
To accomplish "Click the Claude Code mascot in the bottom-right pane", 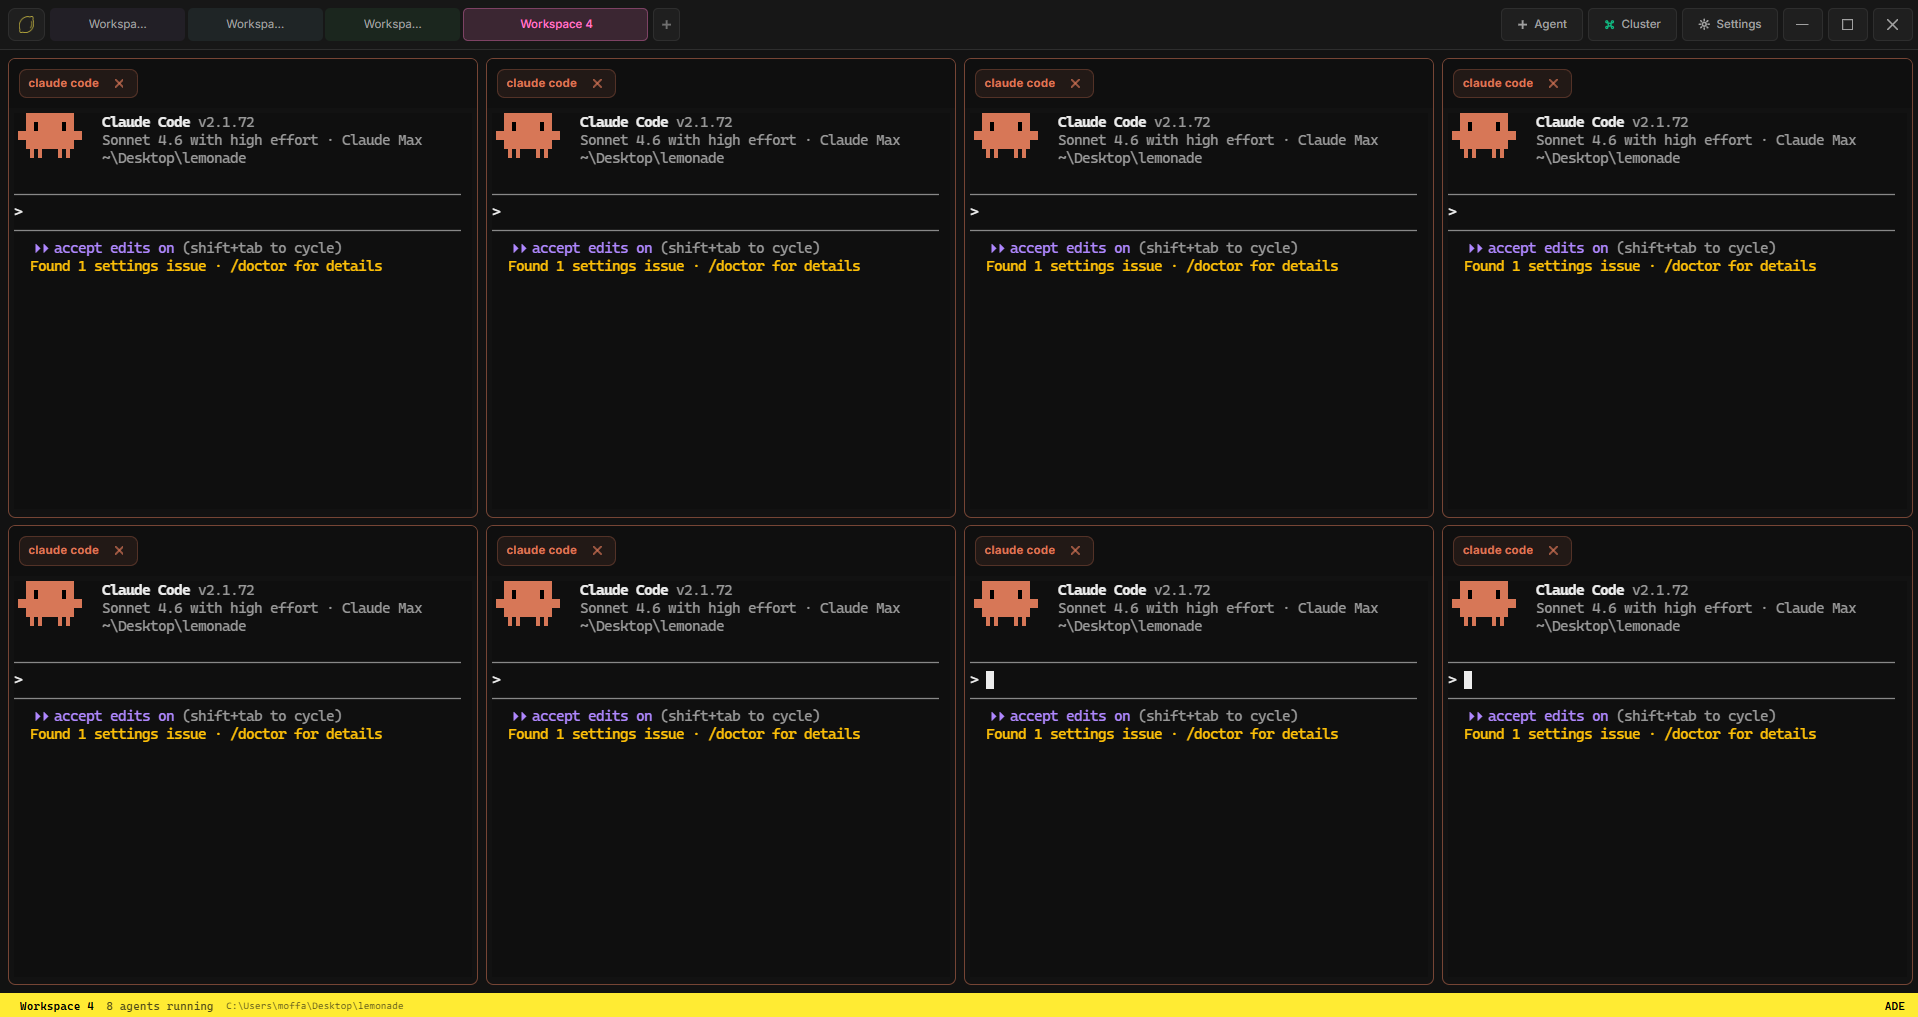I will point(1483,604).
